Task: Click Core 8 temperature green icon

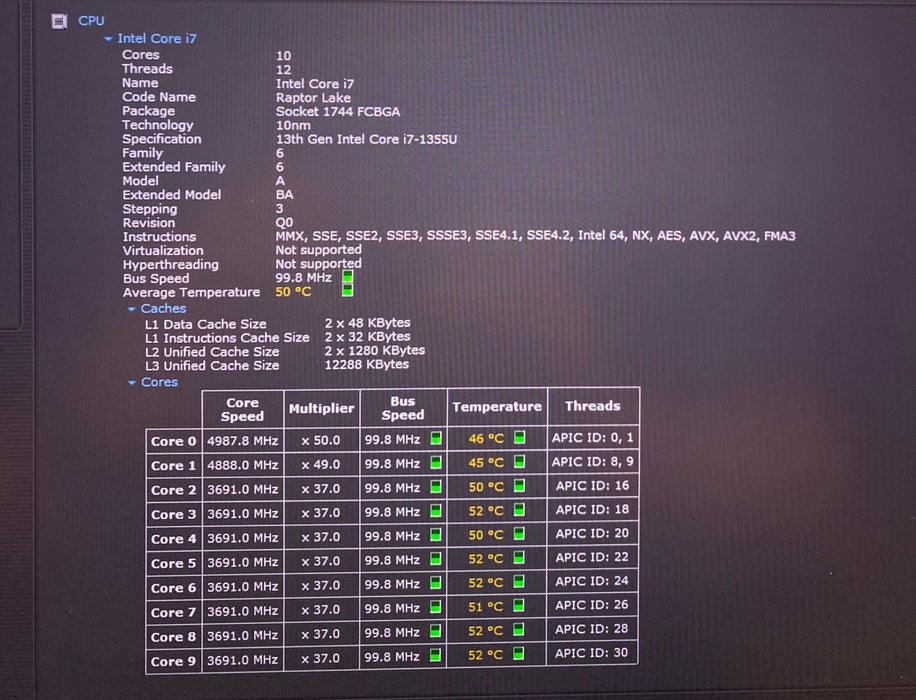Action: point(519,629)
